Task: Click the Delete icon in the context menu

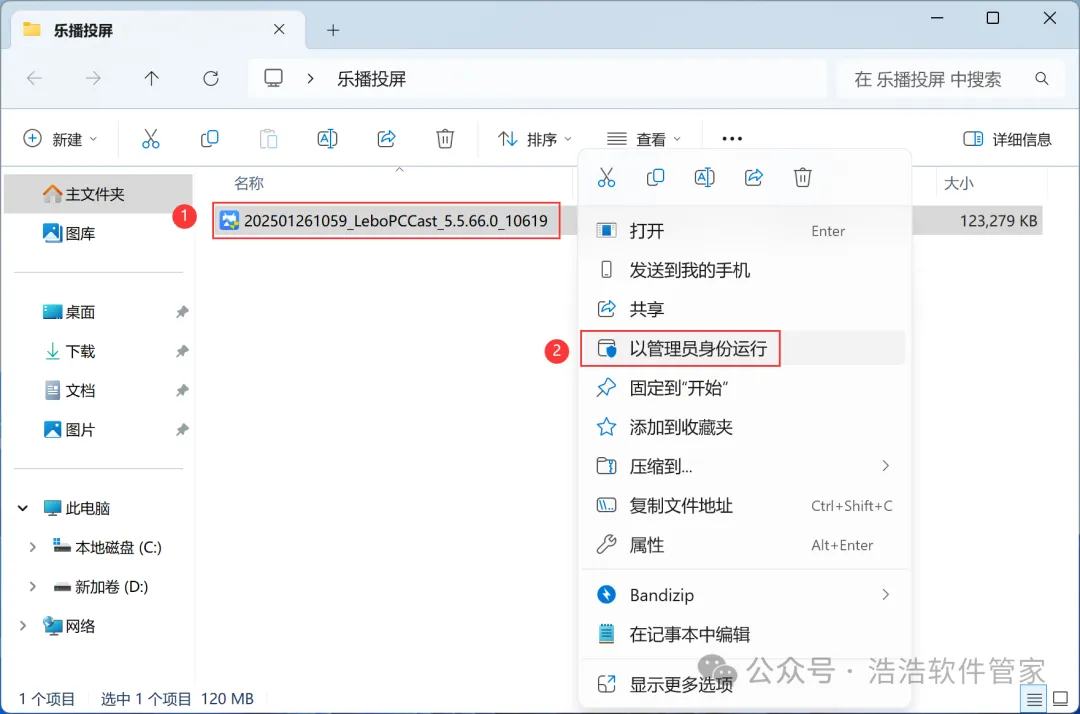Action: 802,178
